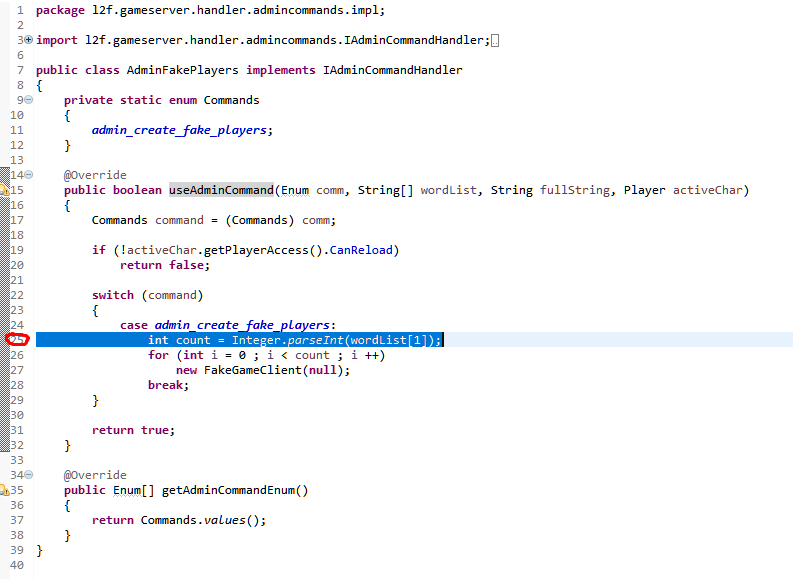Click the admin_create_fake_players enum constant on line 11
The height and width of the screenshot is (579, 793).
pos(180,130)
